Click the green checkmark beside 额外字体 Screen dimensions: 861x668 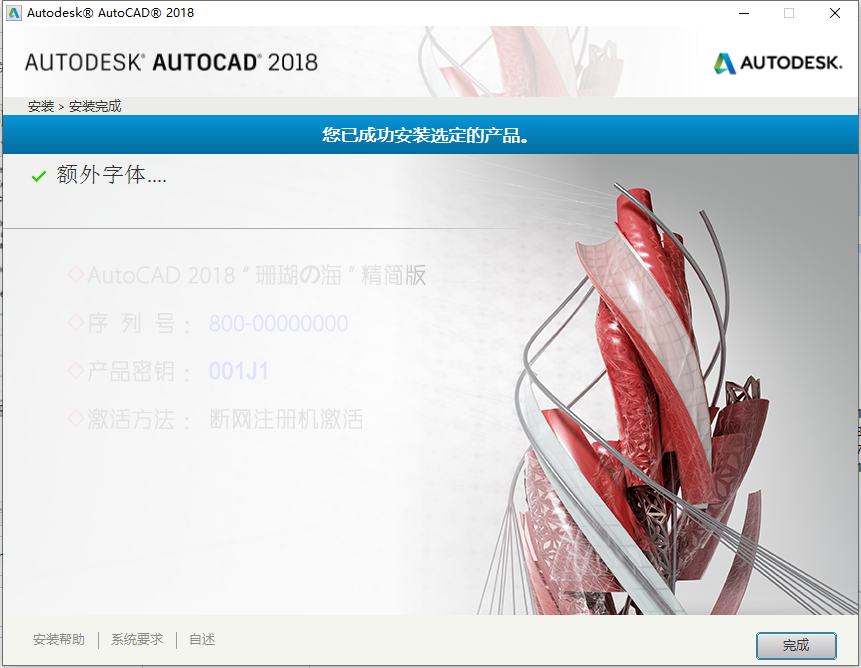tap(38, 175)
